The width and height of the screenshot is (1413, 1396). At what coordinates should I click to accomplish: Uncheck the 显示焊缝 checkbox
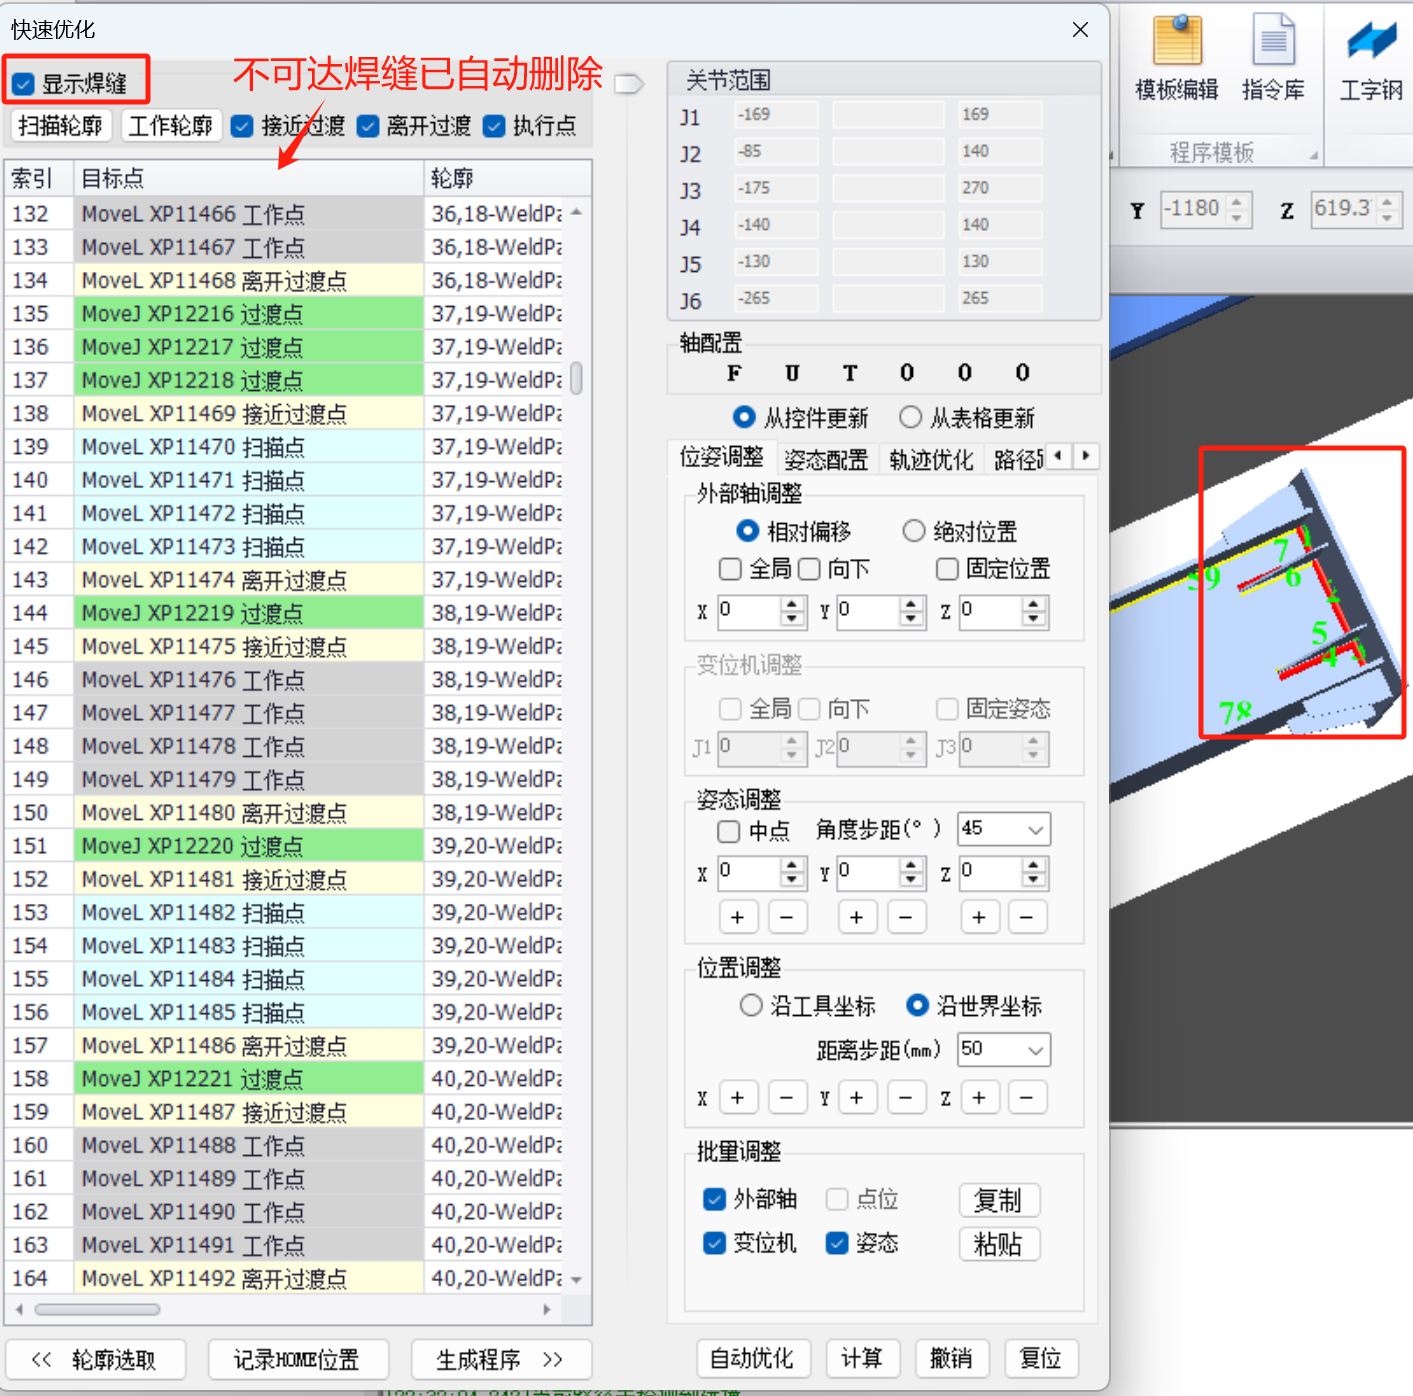[24, 84]
